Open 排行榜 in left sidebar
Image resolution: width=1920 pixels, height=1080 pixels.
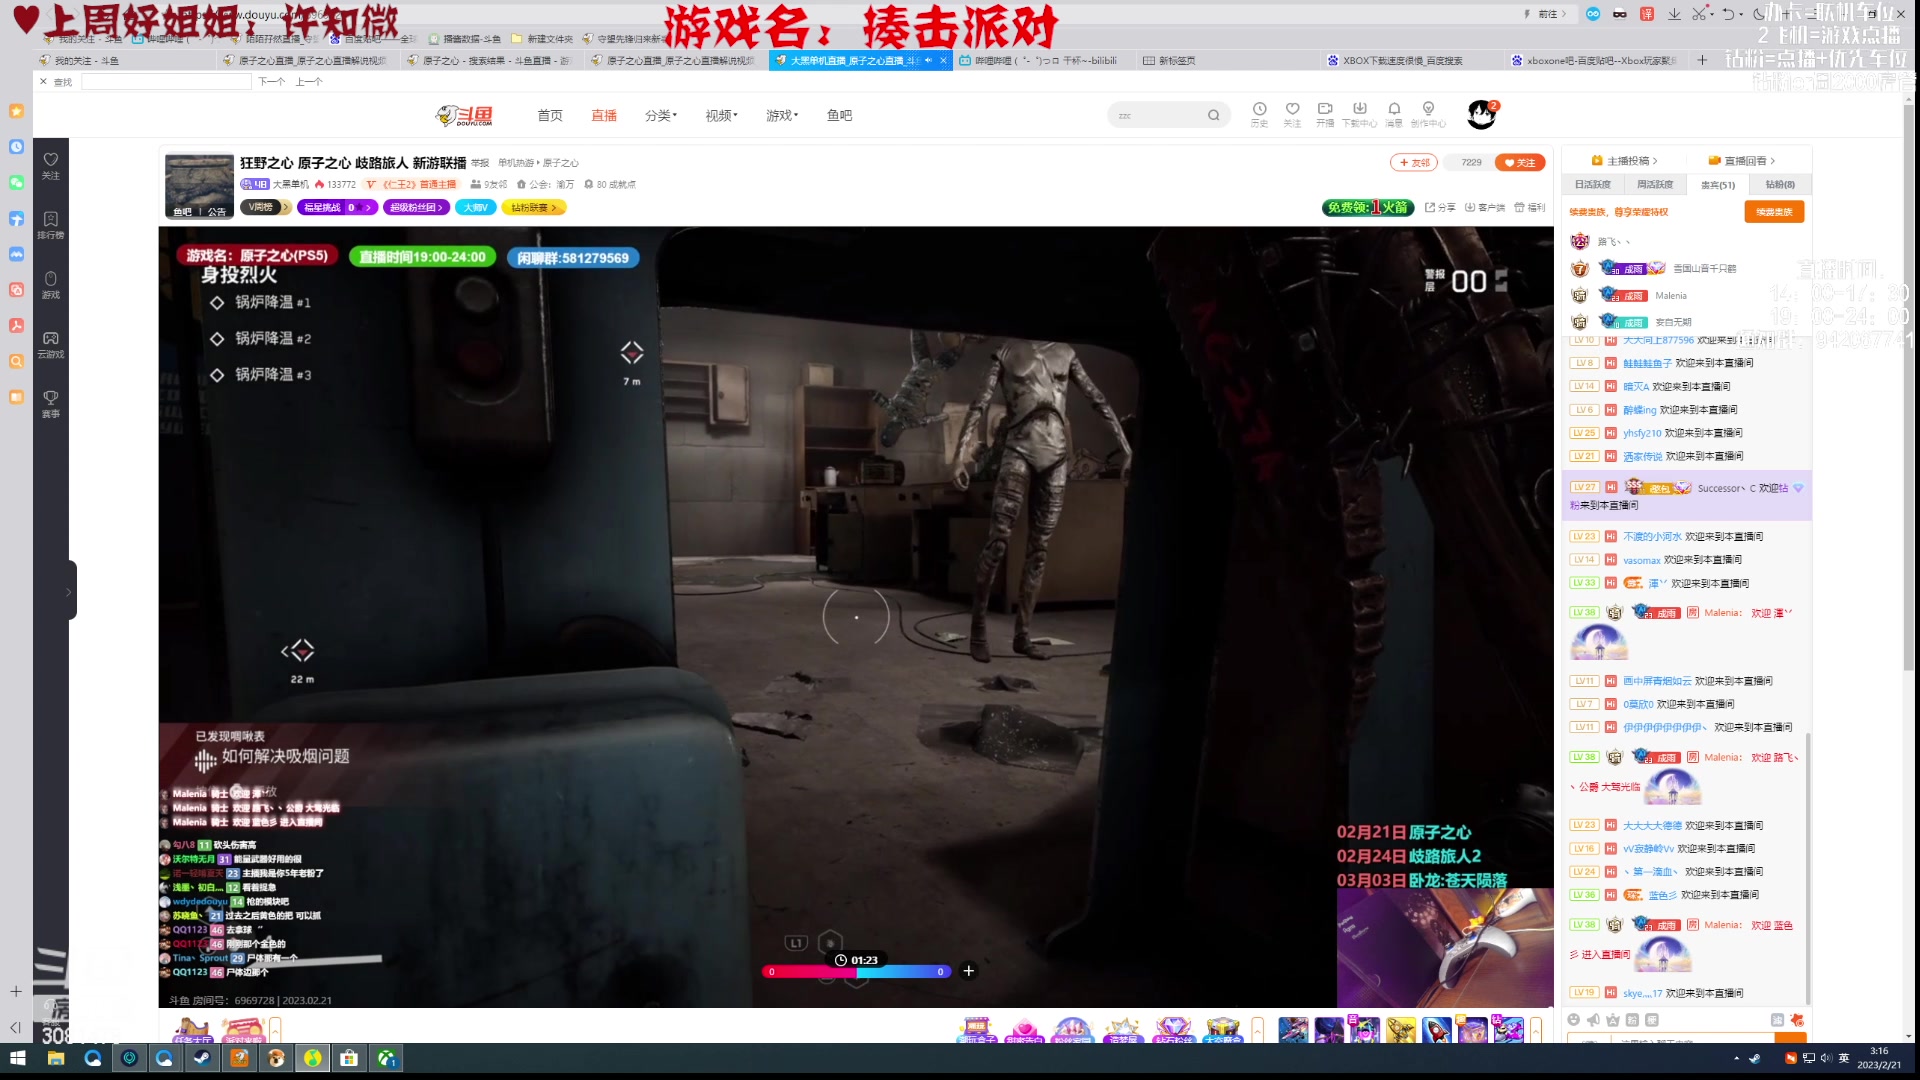coord(50,224)
